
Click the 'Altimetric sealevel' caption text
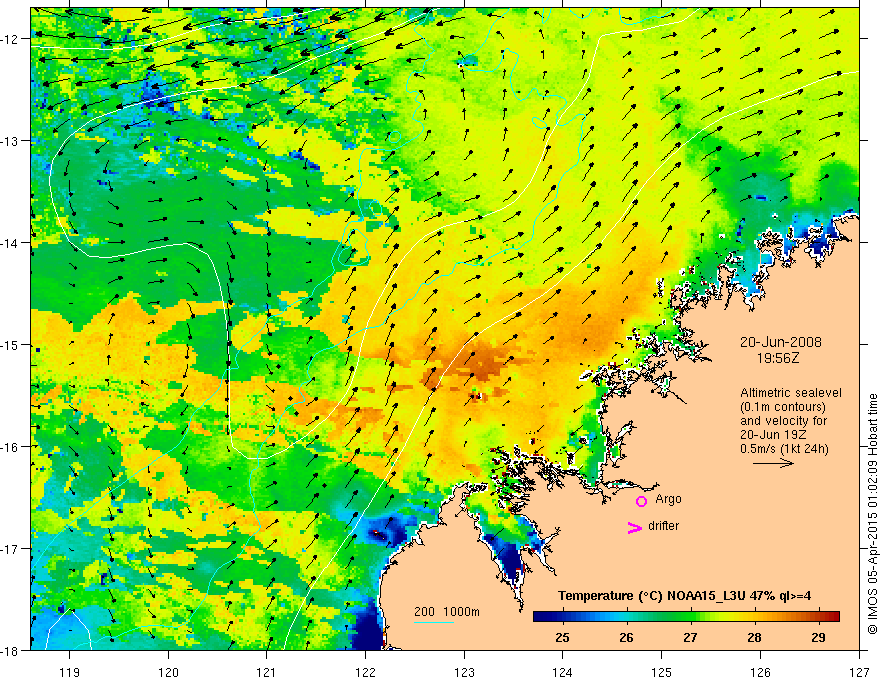pos(791,393)
